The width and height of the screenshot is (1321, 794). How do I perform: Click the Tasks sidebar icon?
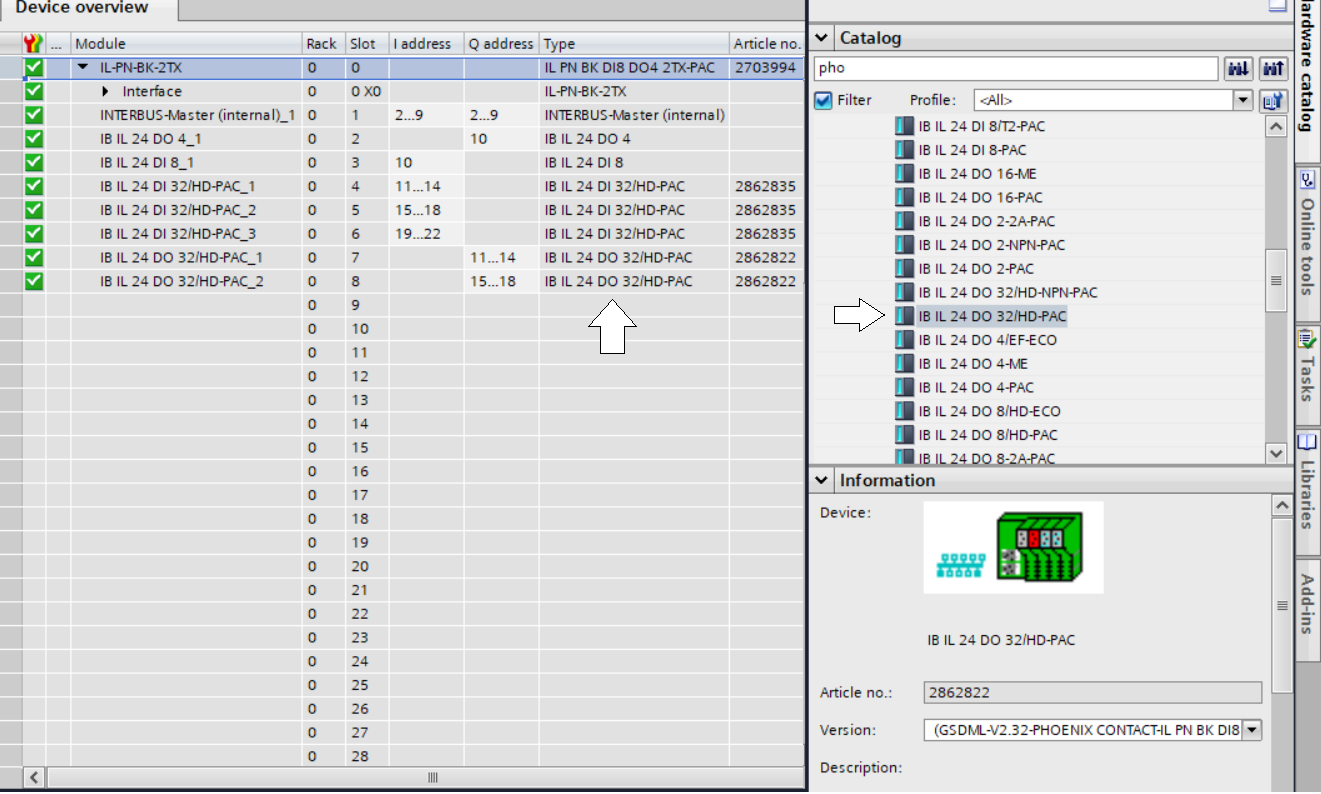(1307, 337)
